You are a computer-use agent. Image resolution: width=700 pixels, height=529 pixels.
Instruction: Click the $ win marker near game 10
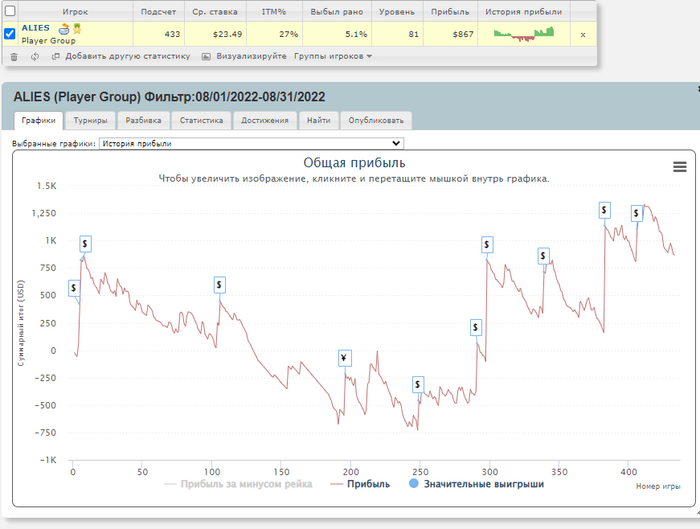pyautogui.click(x=85, y=244)
